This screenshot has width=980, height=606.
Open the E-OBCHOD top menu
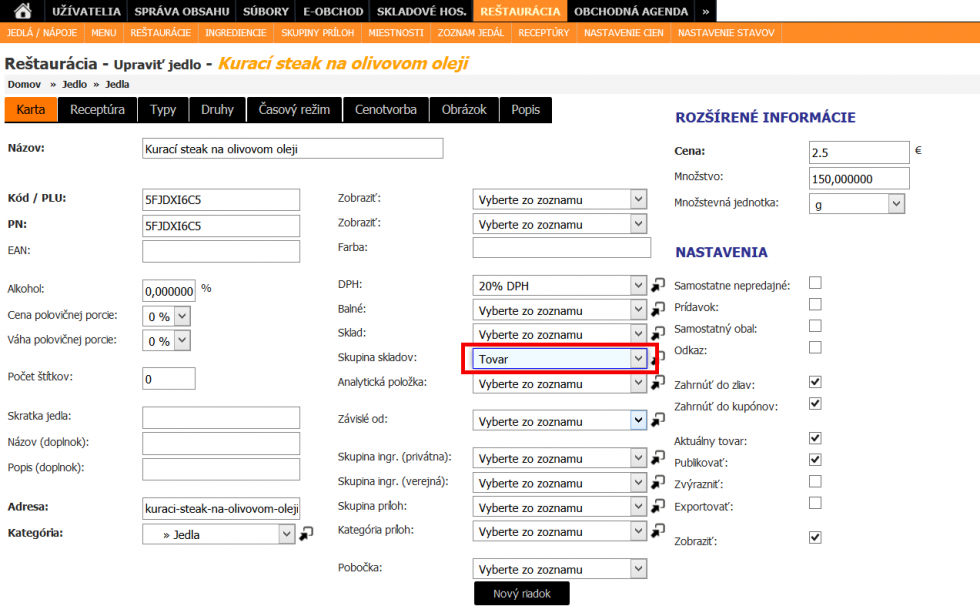click(x=333, y=11)
